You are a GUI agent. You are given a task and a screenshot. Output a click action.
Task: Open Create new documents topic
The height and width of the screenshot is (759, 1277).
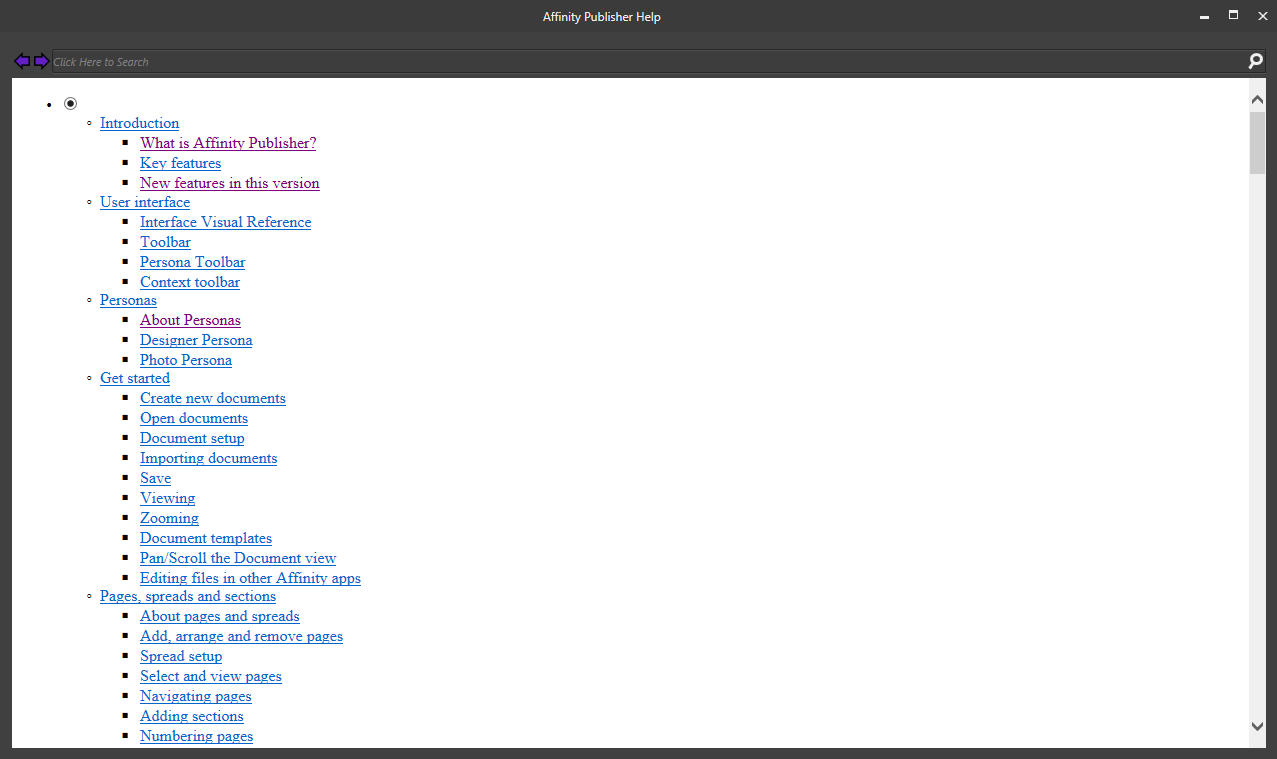[213, 398]
